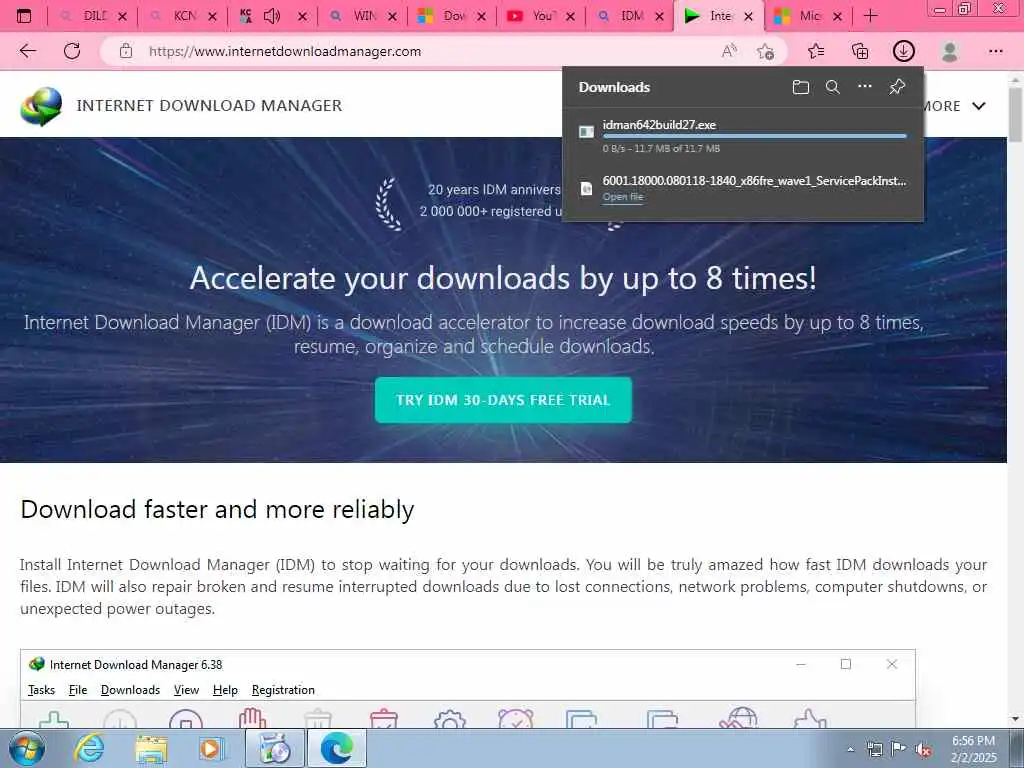Open the Favorites list icon
Viewport: 1024px width, 768px height.
816,51
